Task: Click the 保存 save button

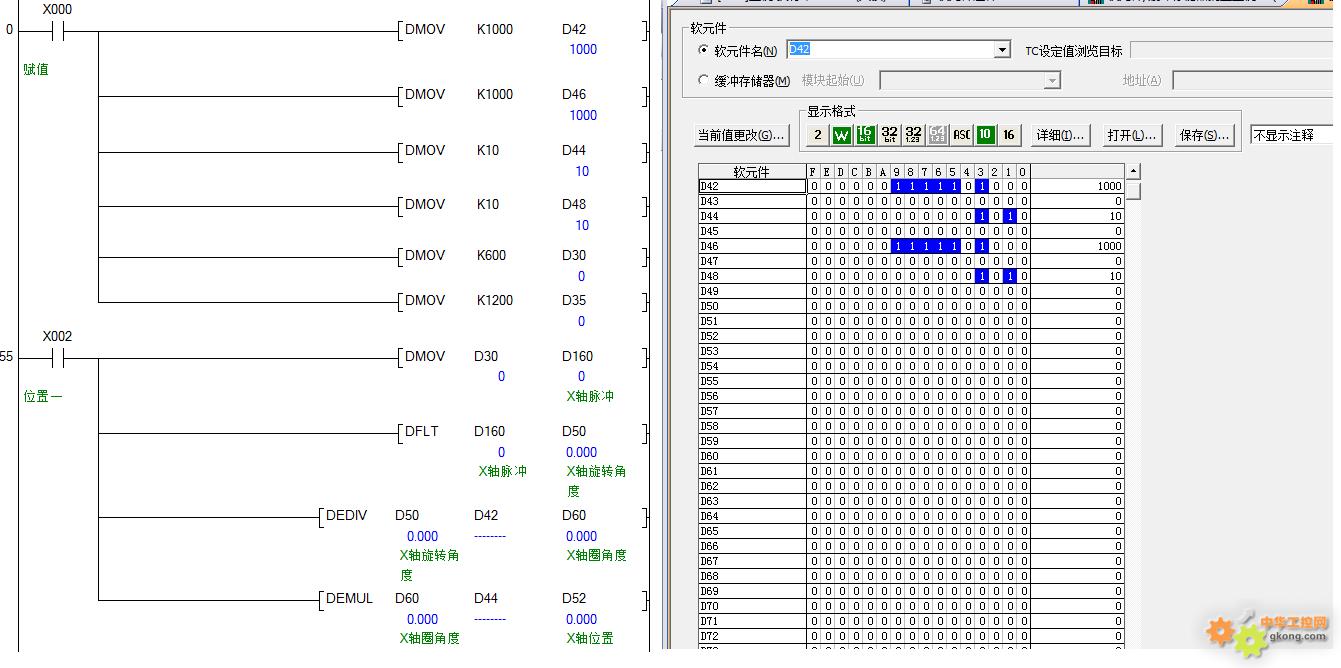Action: click(1204, 135)
